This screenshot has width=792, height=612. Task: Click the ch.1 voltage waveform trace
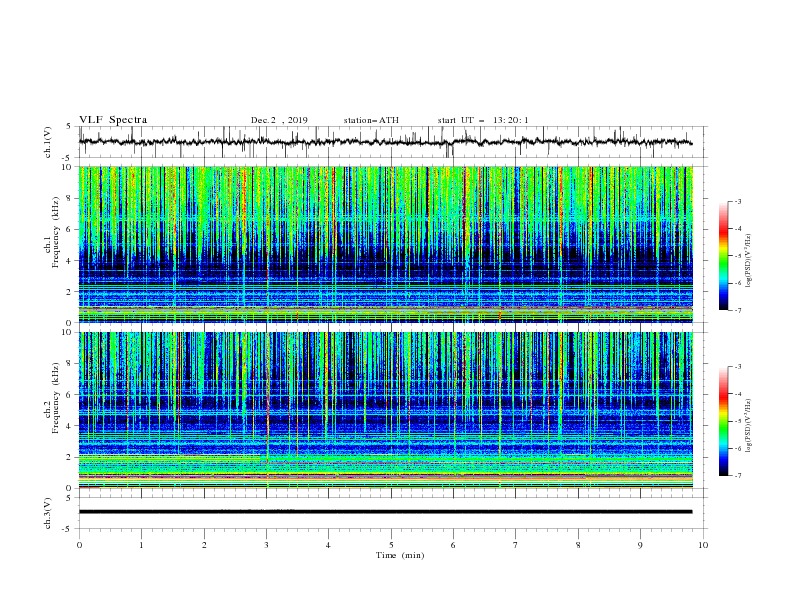click(385, 142)
